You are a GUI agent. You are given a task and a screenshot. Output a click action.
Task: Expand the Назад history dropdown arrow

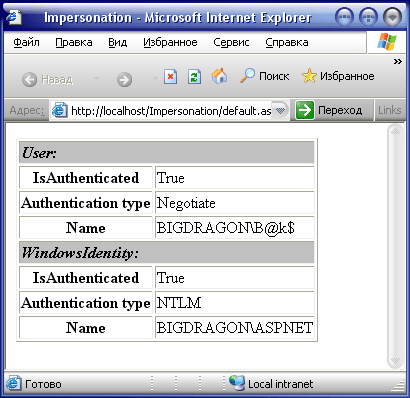click(96, 79)
